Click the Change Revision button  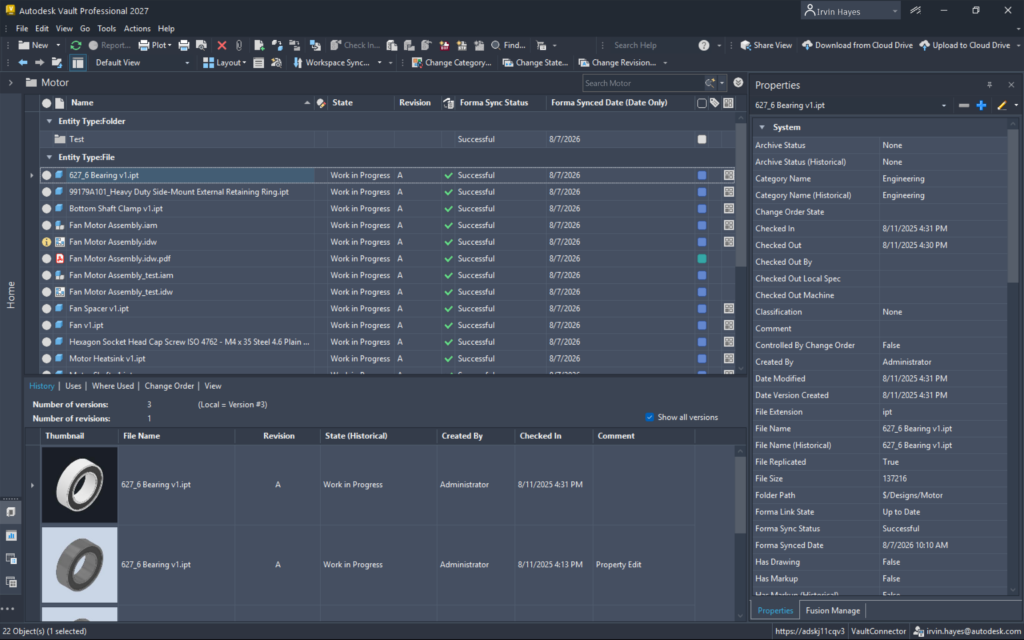[617, 63]
